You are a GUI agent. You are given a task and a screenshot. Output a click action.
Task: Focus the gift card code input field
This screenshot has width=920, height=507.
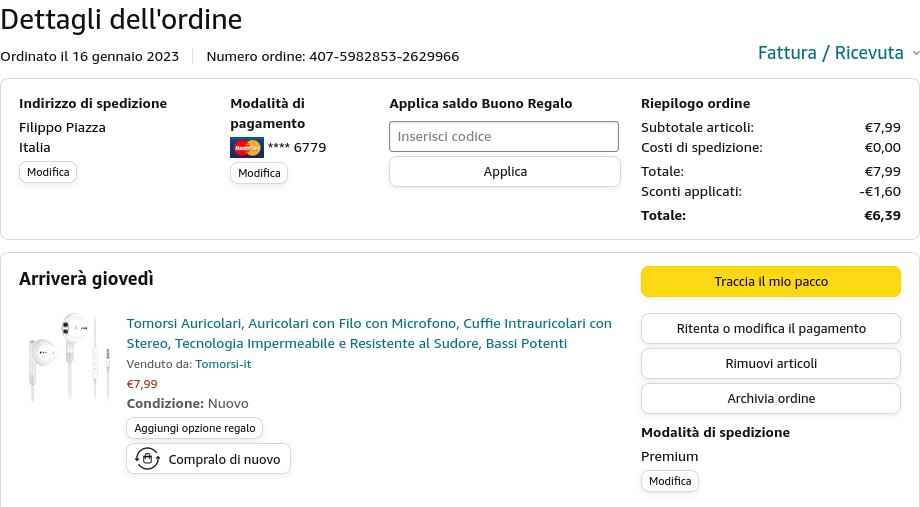(x=504, y=136)
